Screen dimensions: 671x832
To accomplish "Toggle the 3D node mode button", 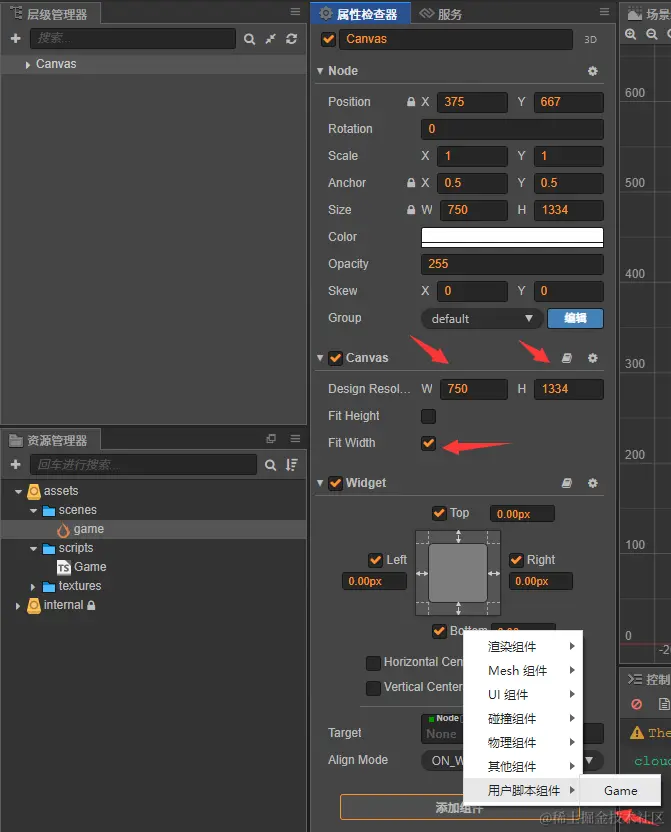I will (590, 39).
